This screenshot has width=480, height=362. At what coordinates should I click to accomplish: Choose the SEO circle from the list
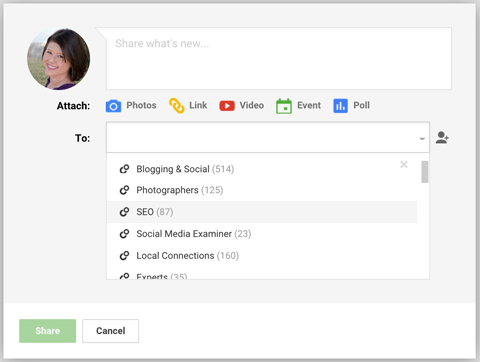point(262,212)
